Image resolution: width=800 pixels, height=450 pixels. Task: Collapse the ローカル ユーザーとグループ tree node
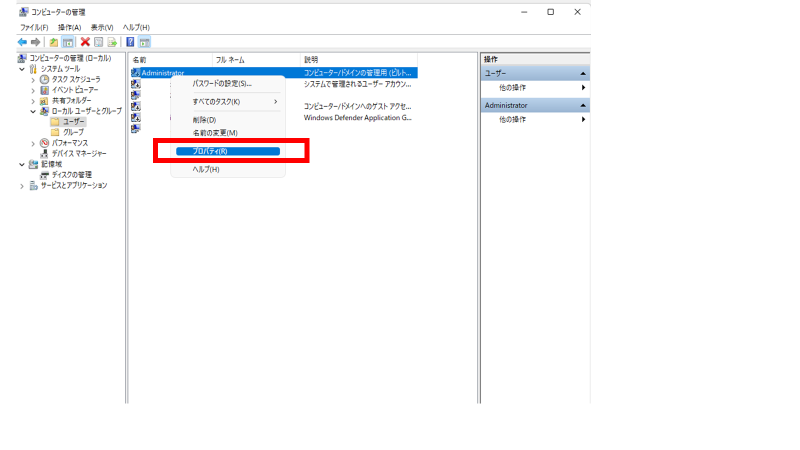click(x=33, y=111)
